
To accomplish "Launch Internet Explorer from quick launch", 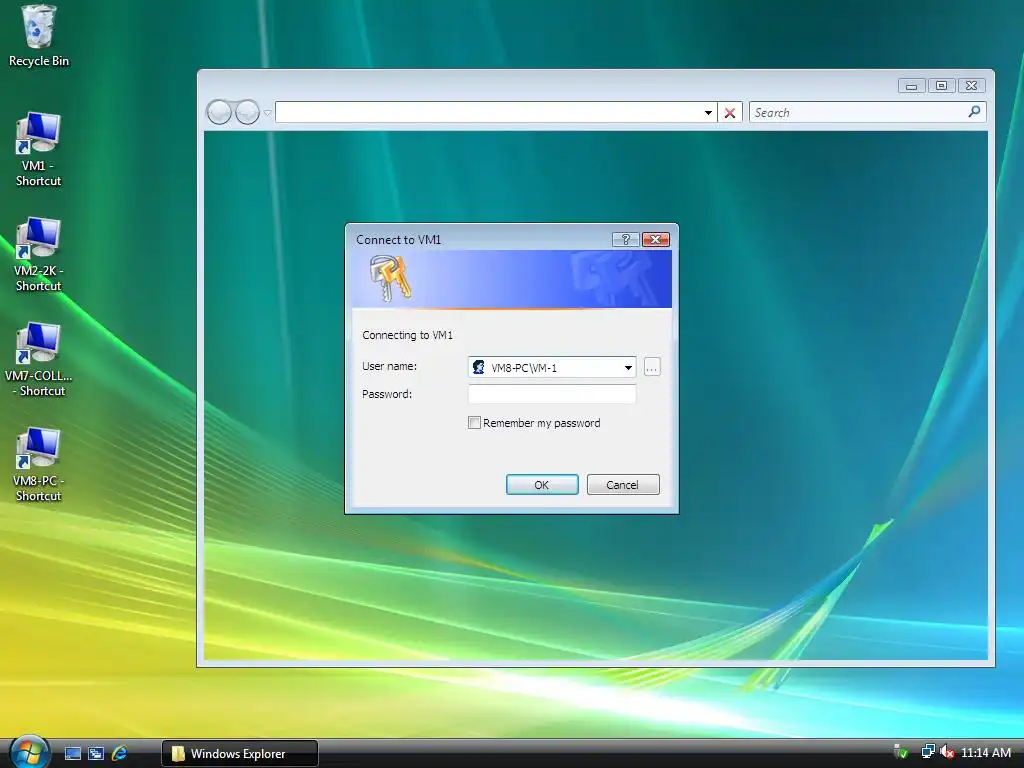I will pyautogui.click(x=120, y=754).
